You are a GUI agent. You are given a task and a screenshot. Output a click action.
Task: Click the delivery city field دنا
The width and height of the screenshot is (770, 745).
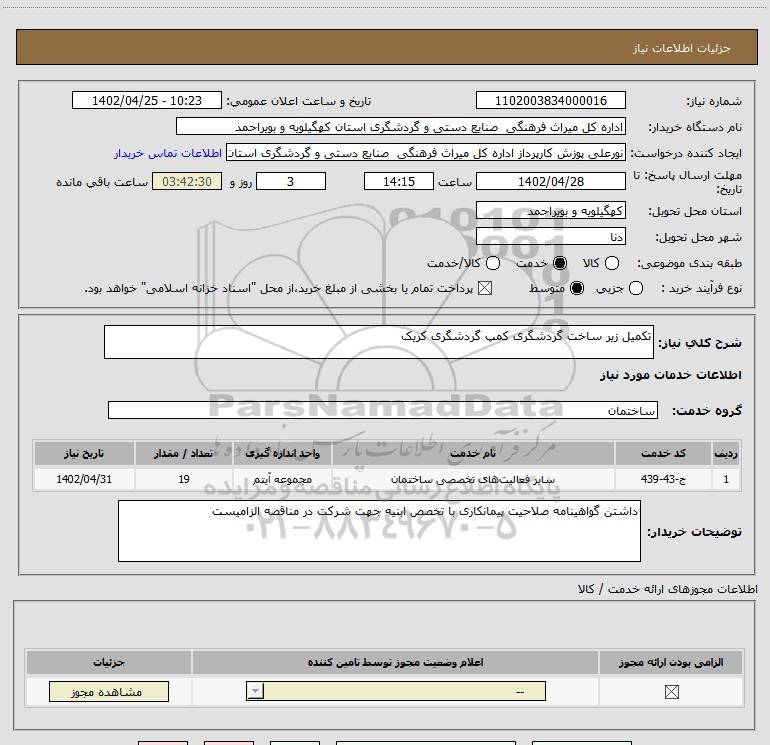[x=550, y=237]
